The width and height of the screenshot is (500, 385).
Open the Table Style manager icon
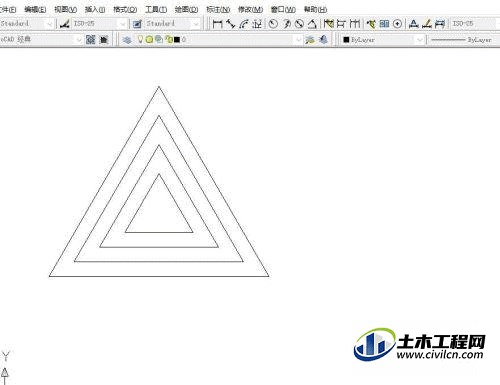(x=137, y=24)
